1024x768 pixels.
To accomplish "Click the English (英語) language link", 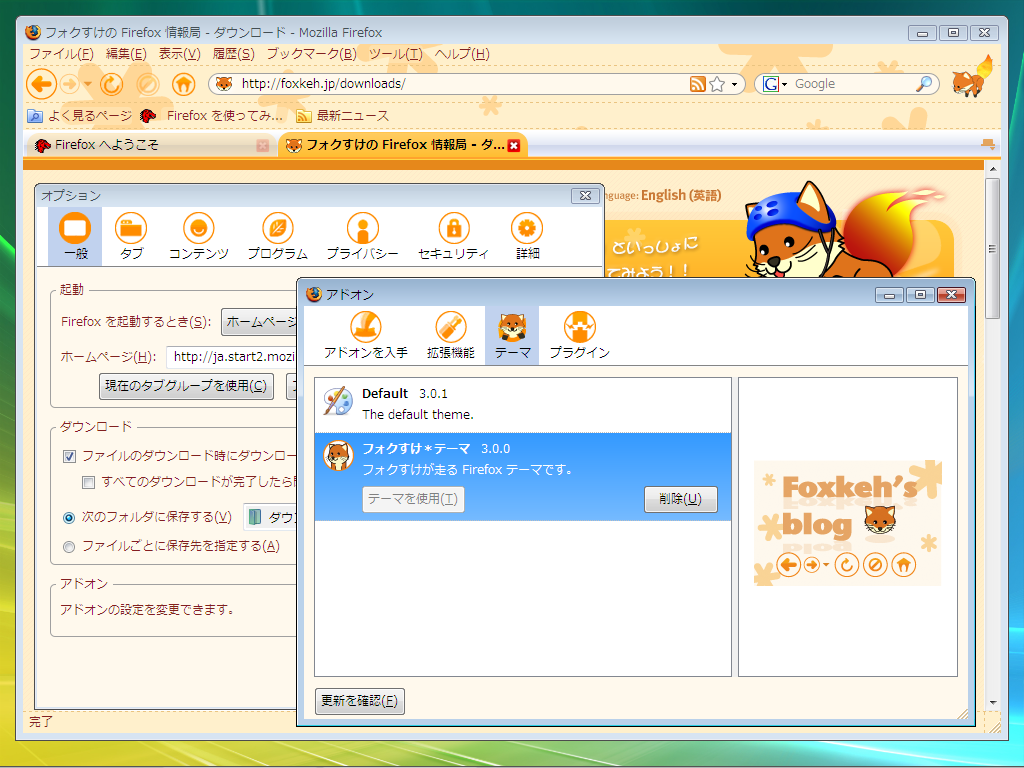I will (681, 195).
